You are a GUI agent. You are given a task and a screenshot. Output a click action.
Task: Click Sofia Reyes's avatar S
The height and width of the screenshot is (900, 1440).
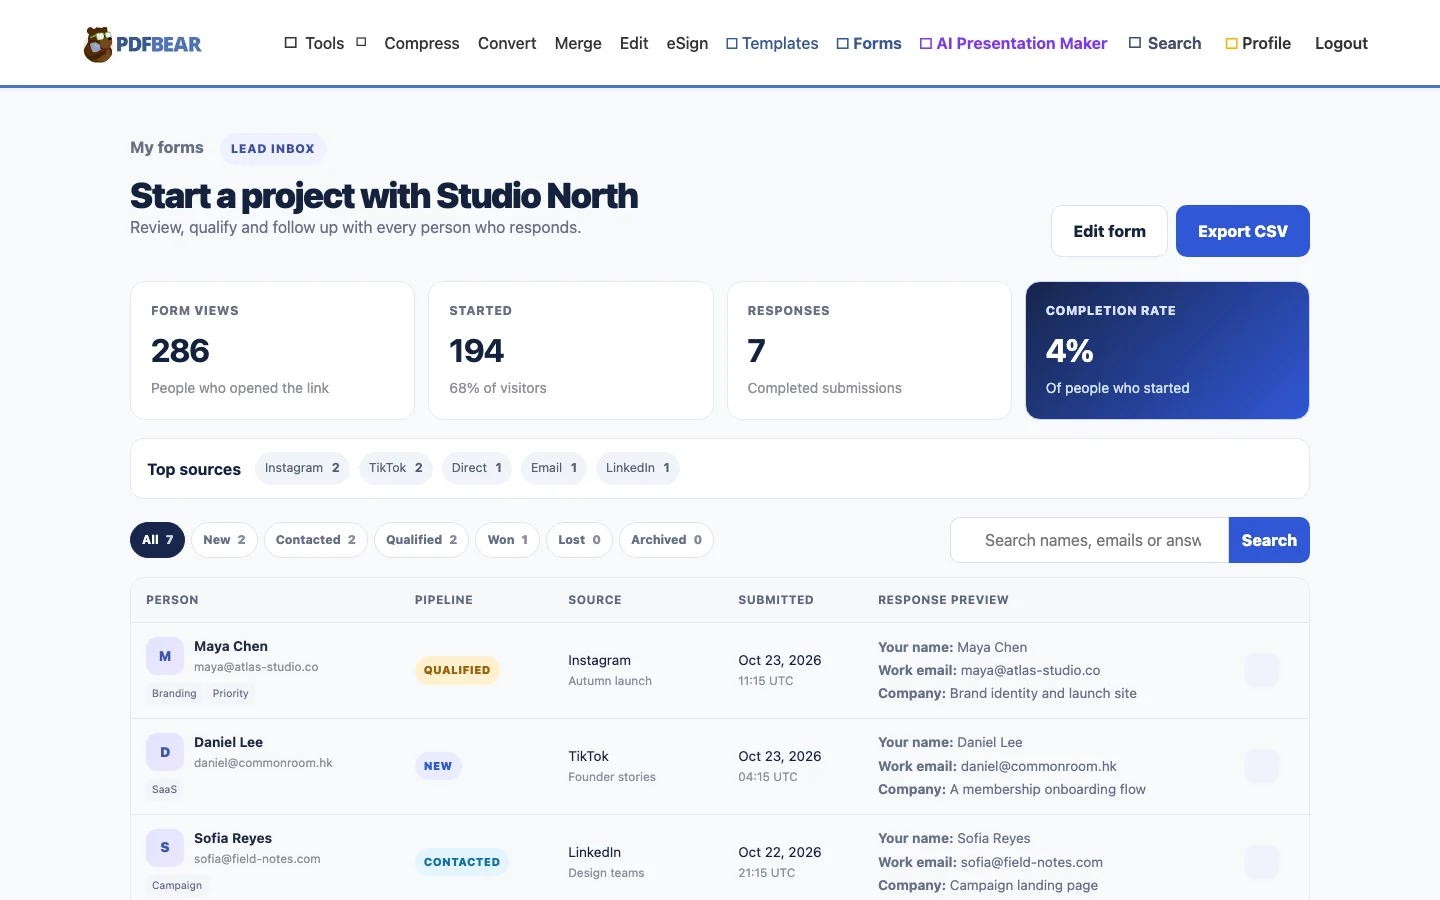[165, 848]
